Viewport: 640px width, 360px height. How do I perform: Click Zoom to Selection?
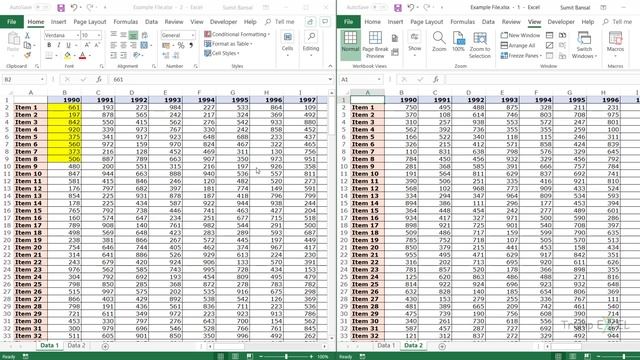[480, 45]
